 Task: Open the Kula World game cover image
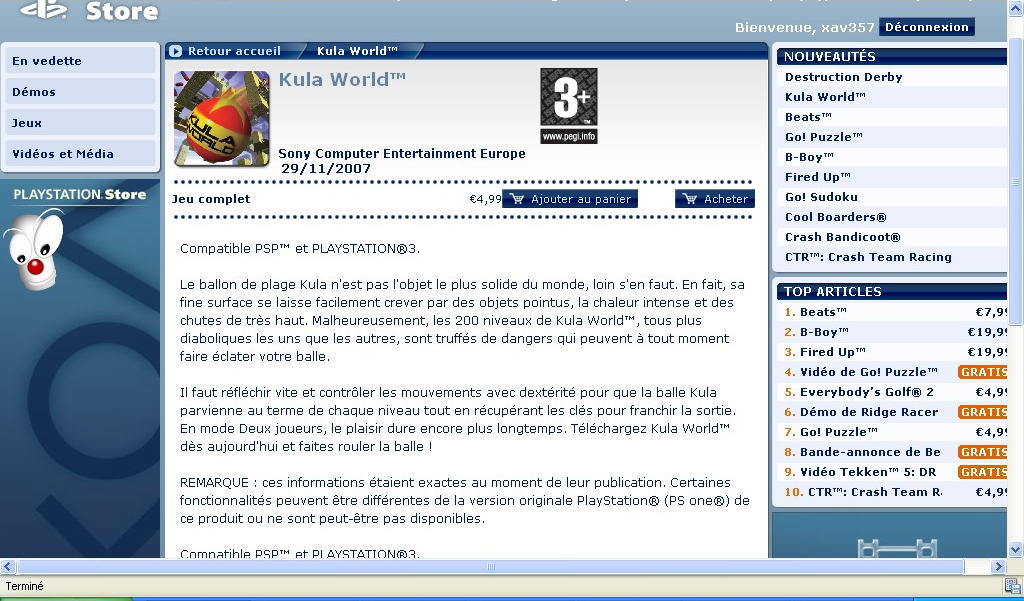tap(221, 118)
